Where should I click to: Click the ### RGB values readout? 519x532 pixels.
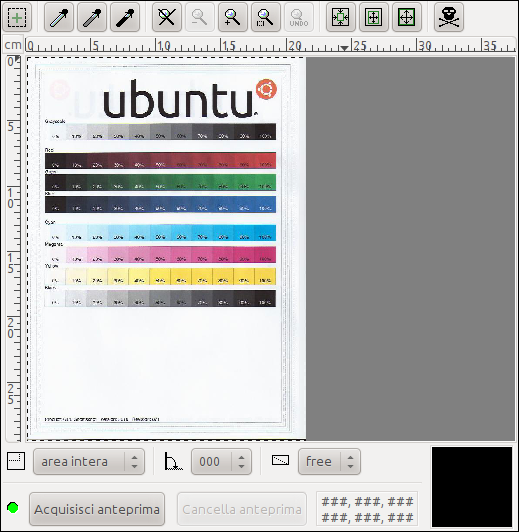point(367,509)
